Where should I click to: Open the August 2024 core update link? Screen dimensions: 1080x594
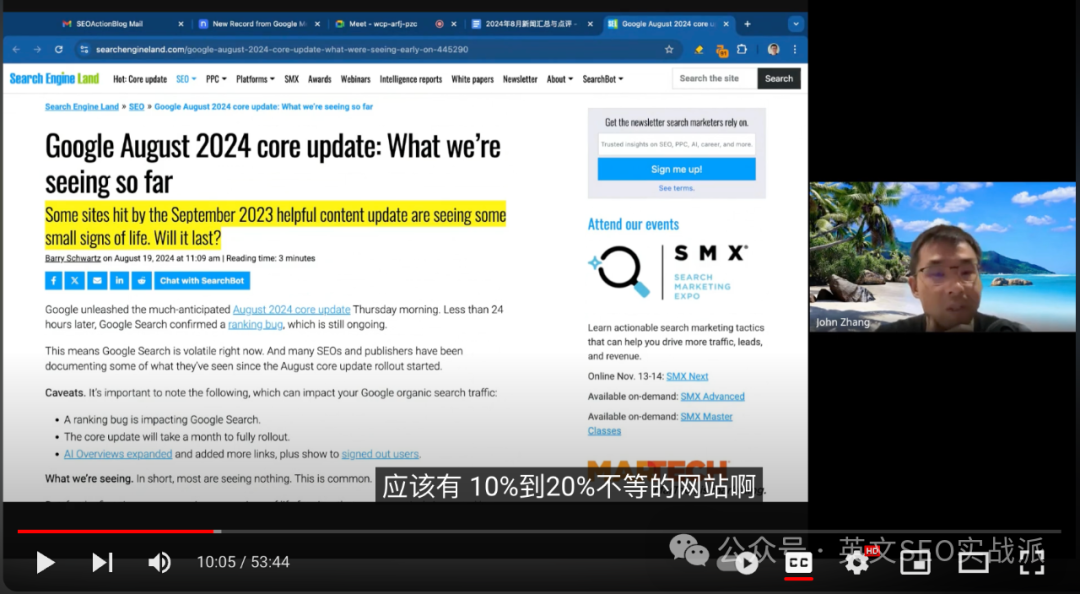coord(292,309)
